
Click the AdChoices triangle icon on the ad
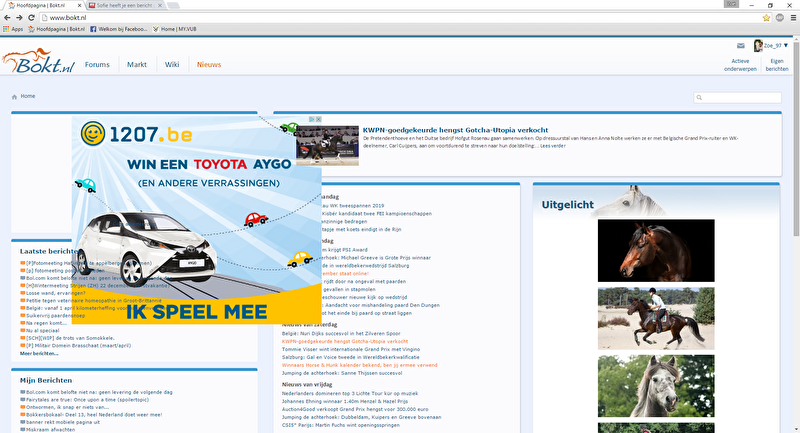coord(312,119)
